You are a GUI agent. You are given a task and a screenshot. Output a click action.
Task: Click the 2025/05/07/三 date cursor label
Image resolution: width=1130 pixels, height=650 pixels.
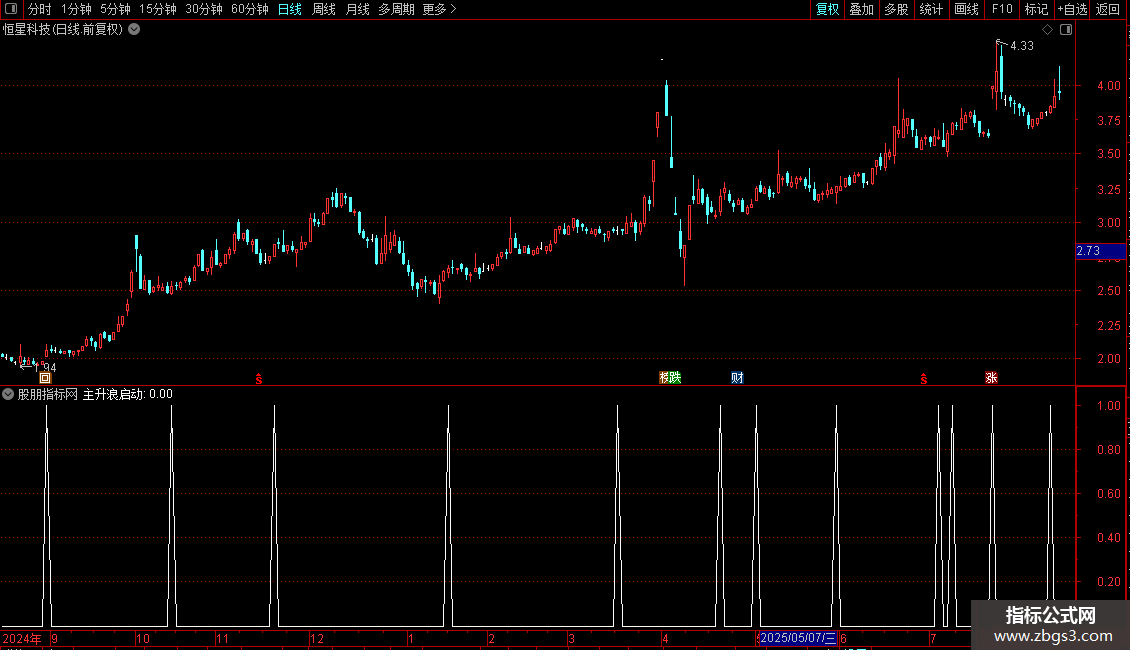(798, 638)
